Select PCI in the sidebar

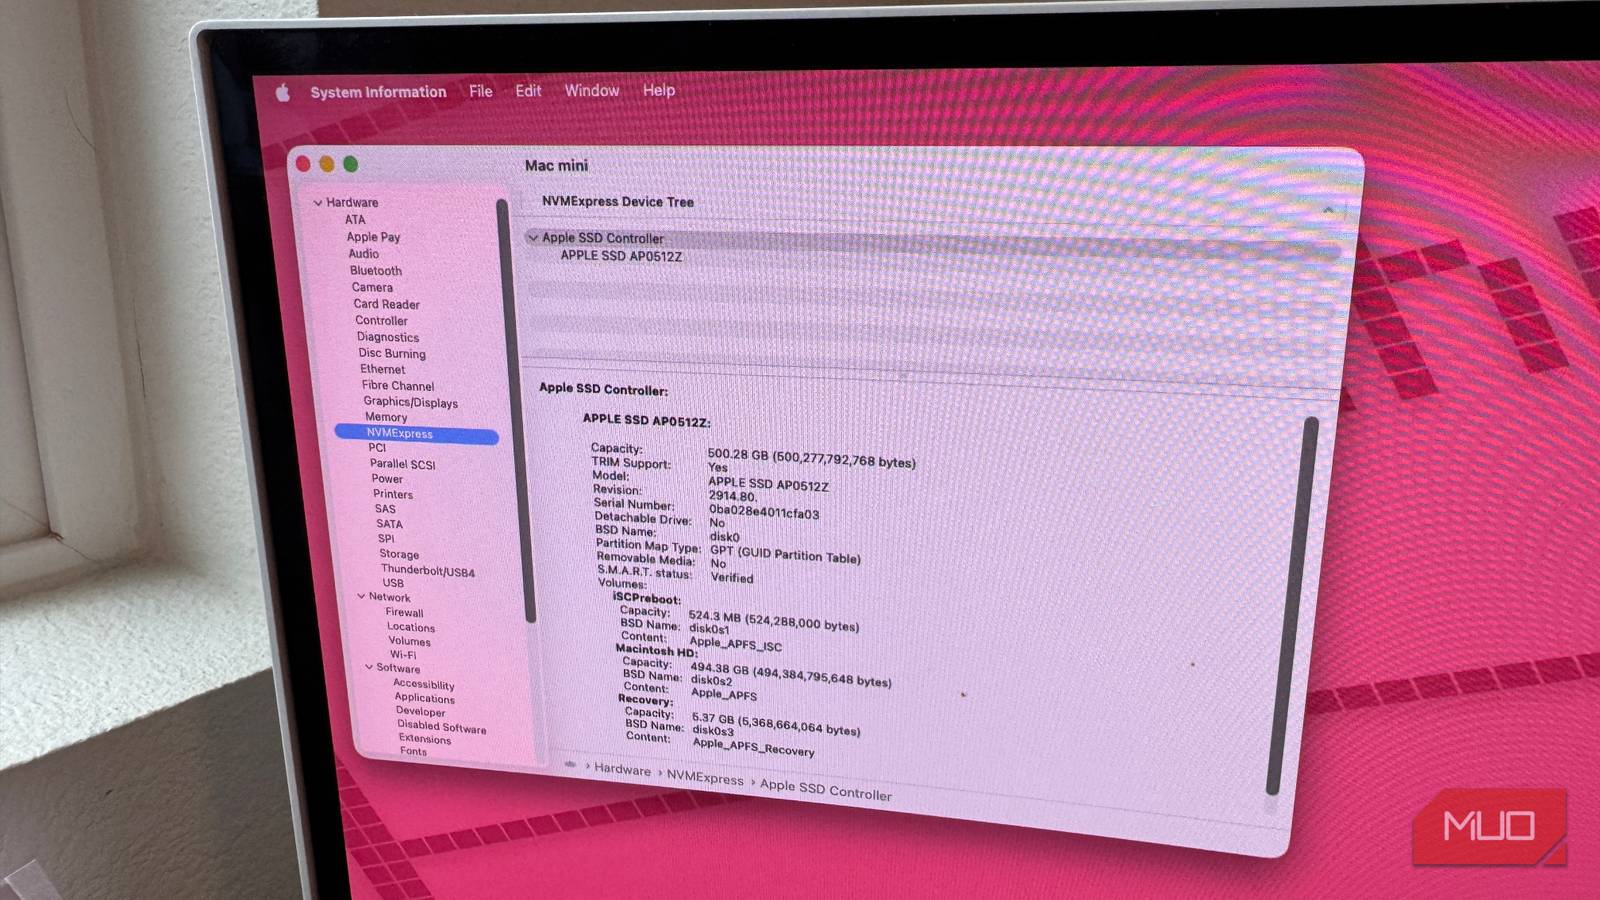tap(377, 448)
